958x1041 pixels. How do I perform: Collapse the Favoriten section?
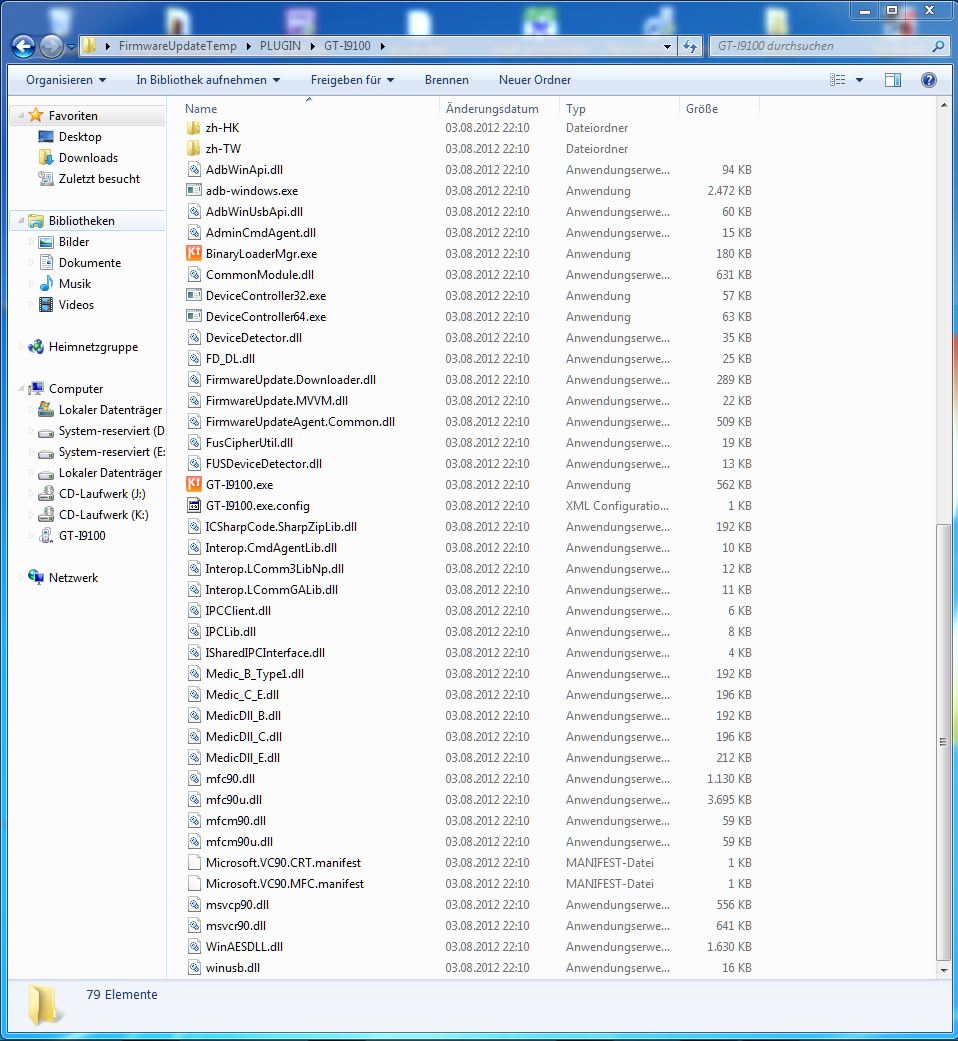(21, 116)
